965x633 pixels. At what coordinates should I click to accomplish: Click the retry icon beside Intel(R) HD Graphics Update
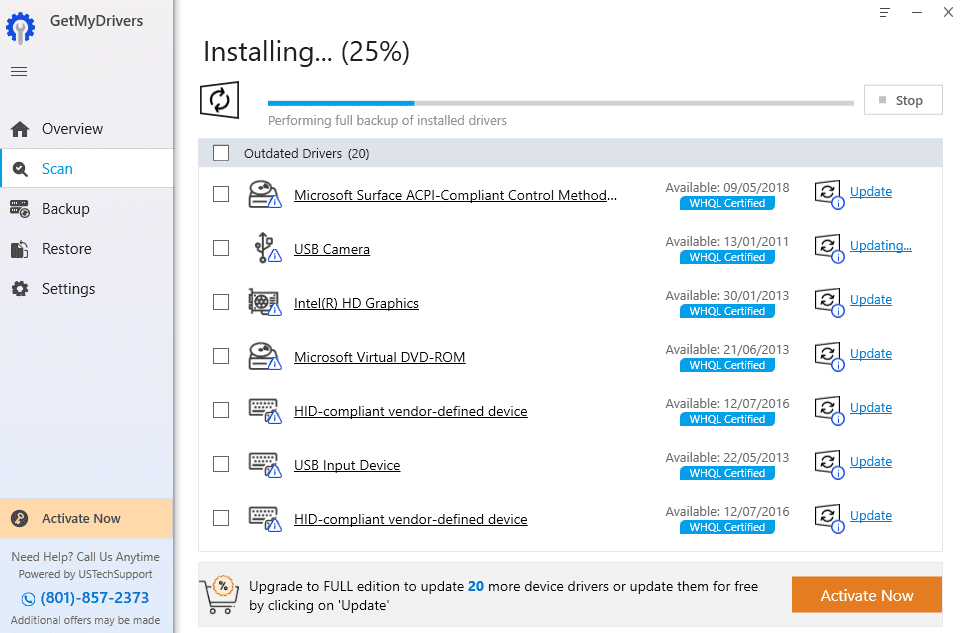click(x=828, y=299)
